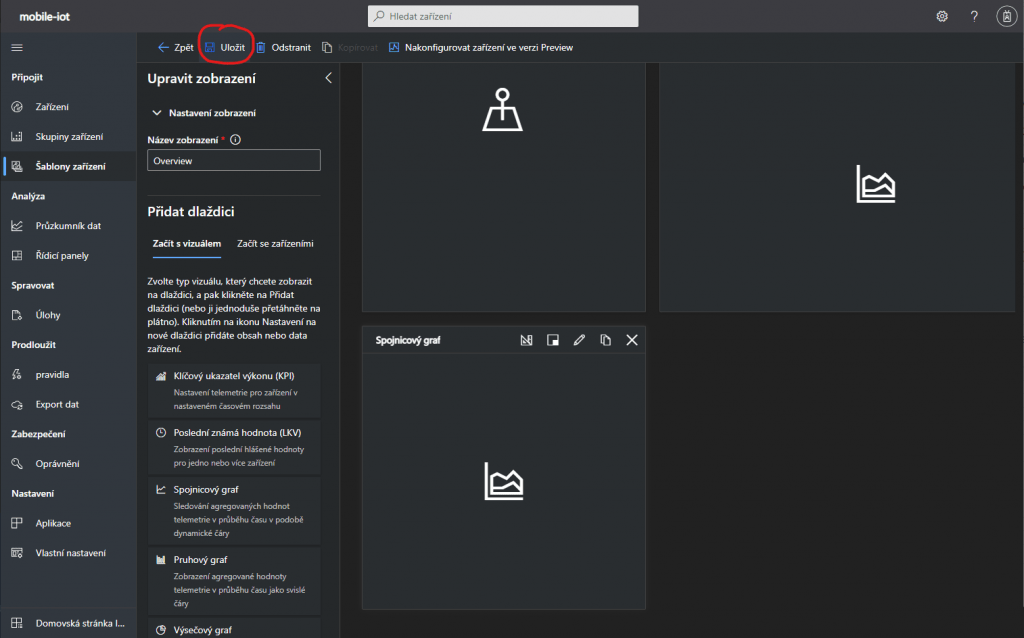The height and width of the screenshot is (638, 1024).
Task: Click the Uložit save button
Action: [225, 47]
